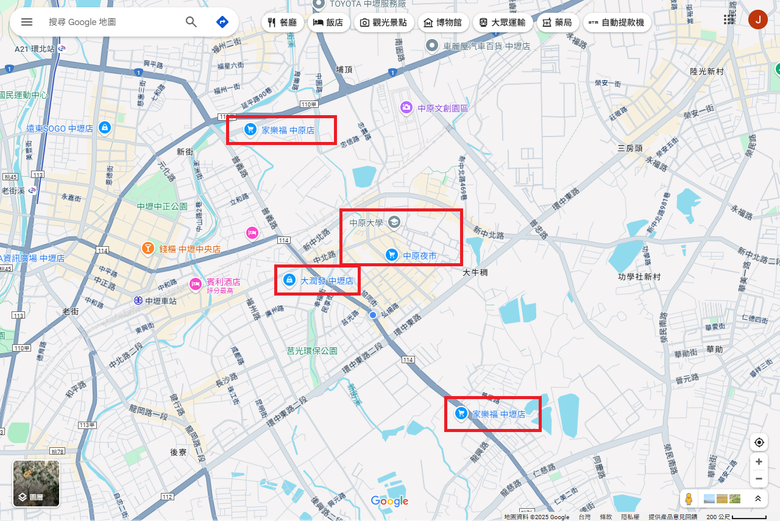Open directions via the blue arrow icon
Viewport: 780px width, 521px height.
tap(222, 22)
